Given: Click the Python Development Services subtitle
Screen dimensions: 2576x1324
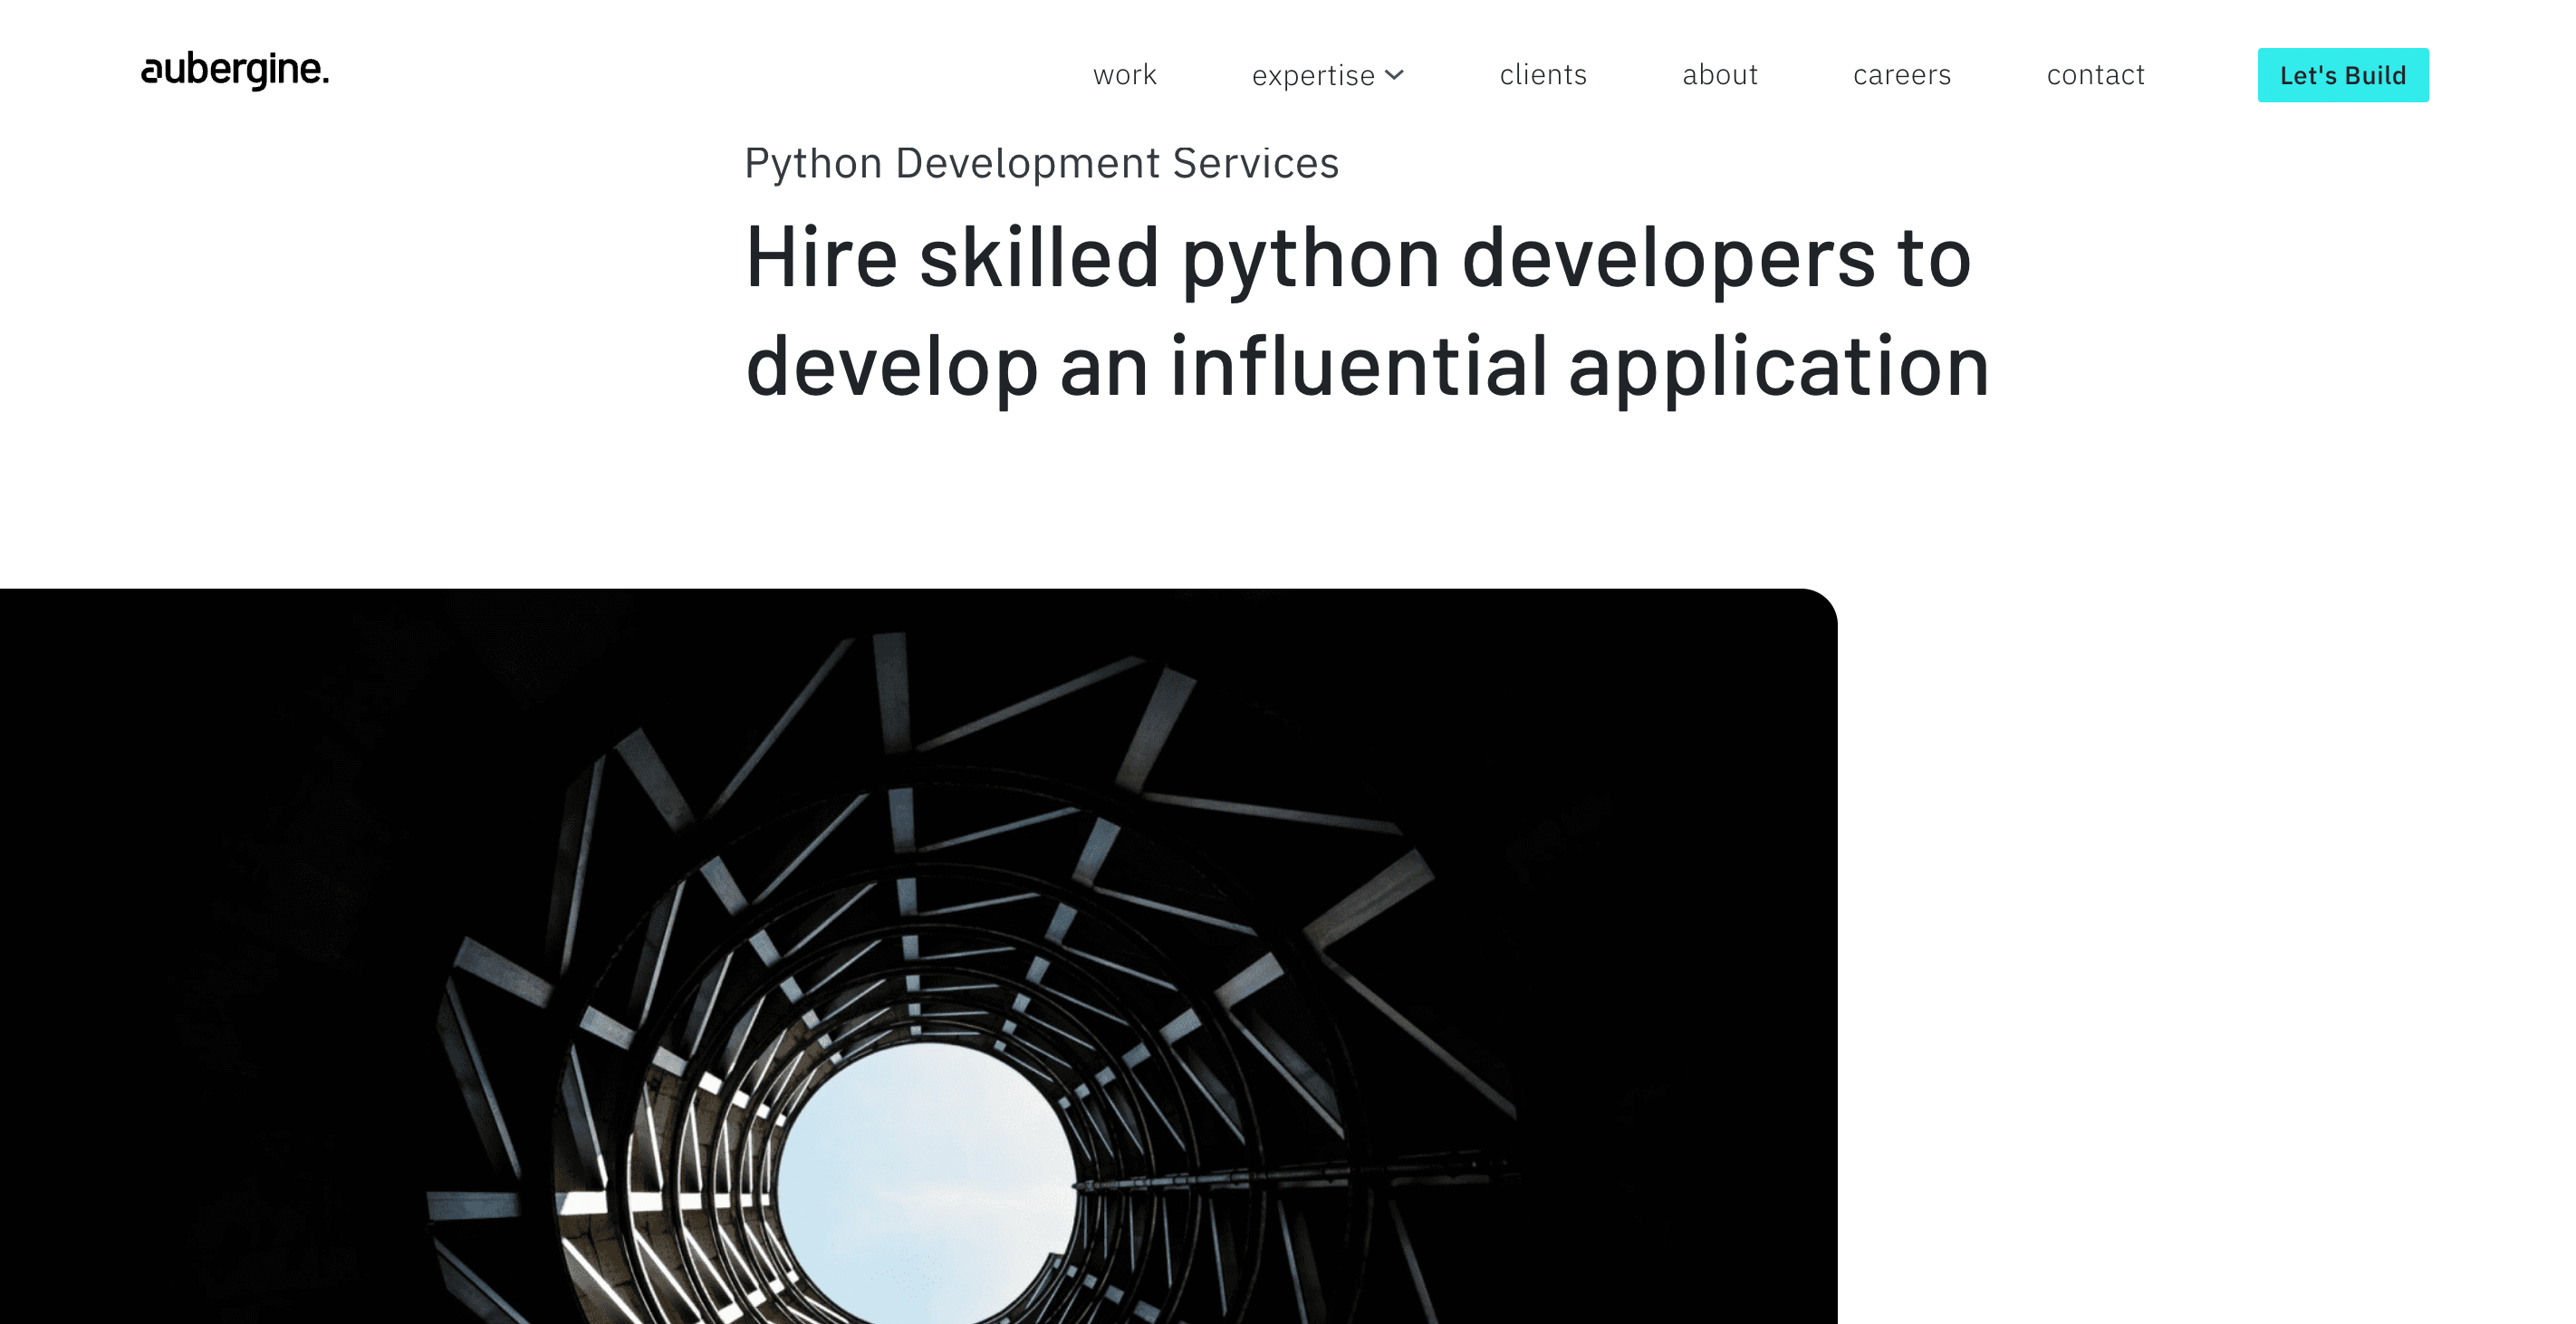Looking at the screenshot, I should coord(1041,163).
